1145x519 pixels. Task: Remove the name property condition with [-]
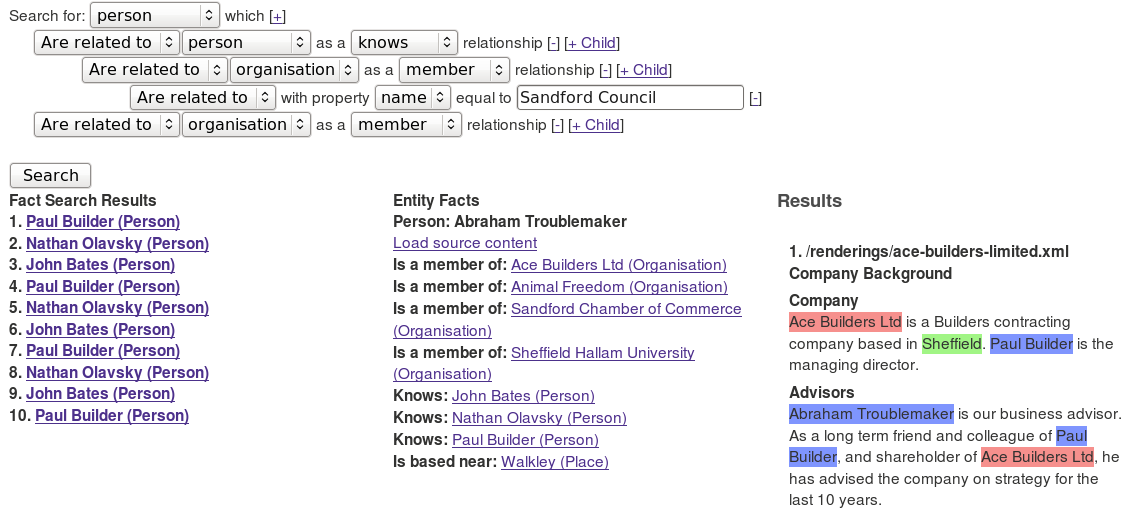click(x=755, y=98)
